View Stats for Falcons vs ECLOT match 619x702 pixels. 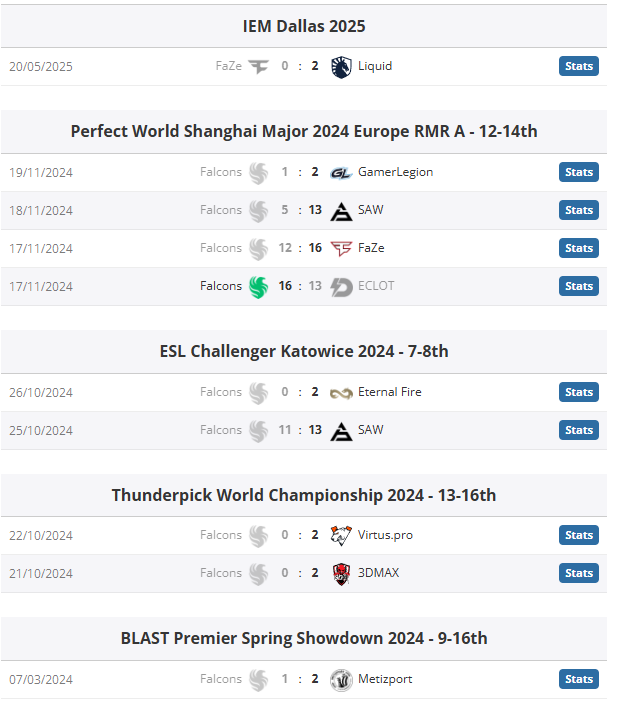[578, 286]
